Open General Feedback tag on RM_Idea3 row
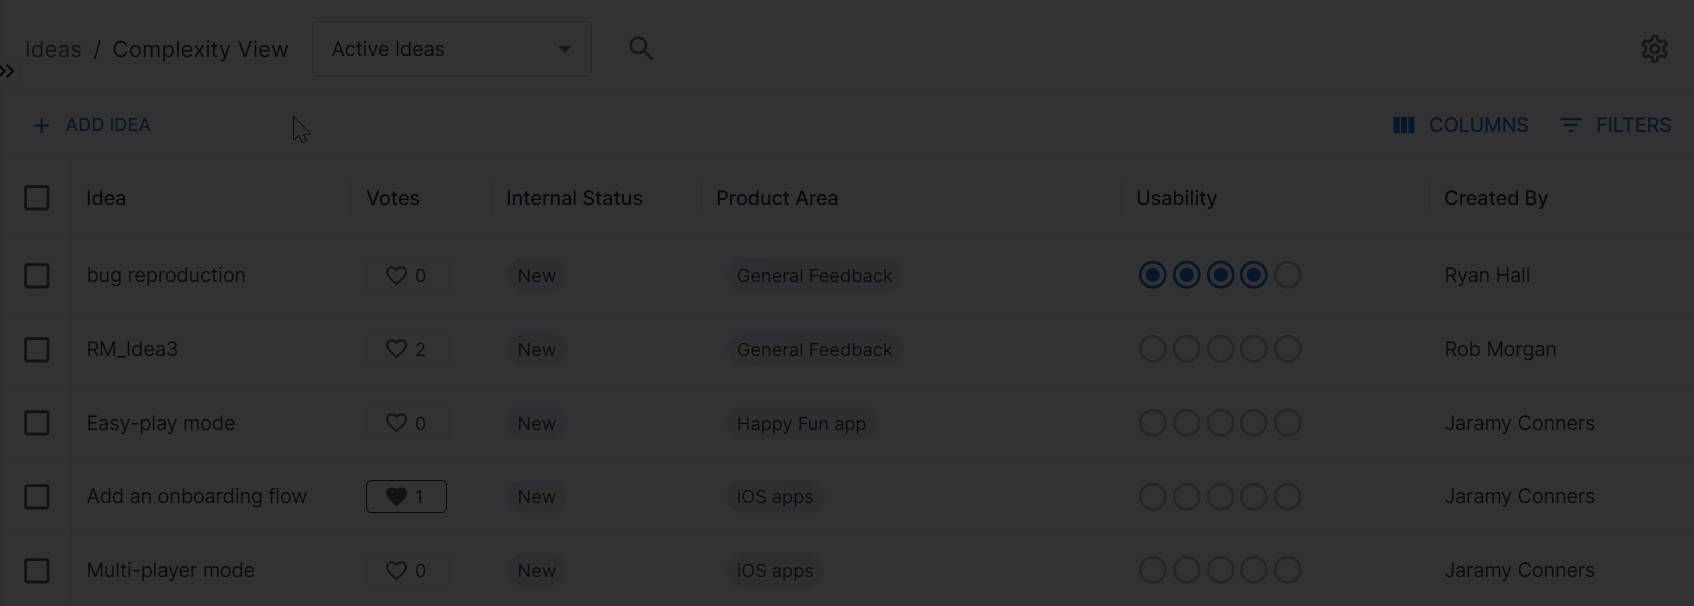1694x606 pixels. point(814,349)
